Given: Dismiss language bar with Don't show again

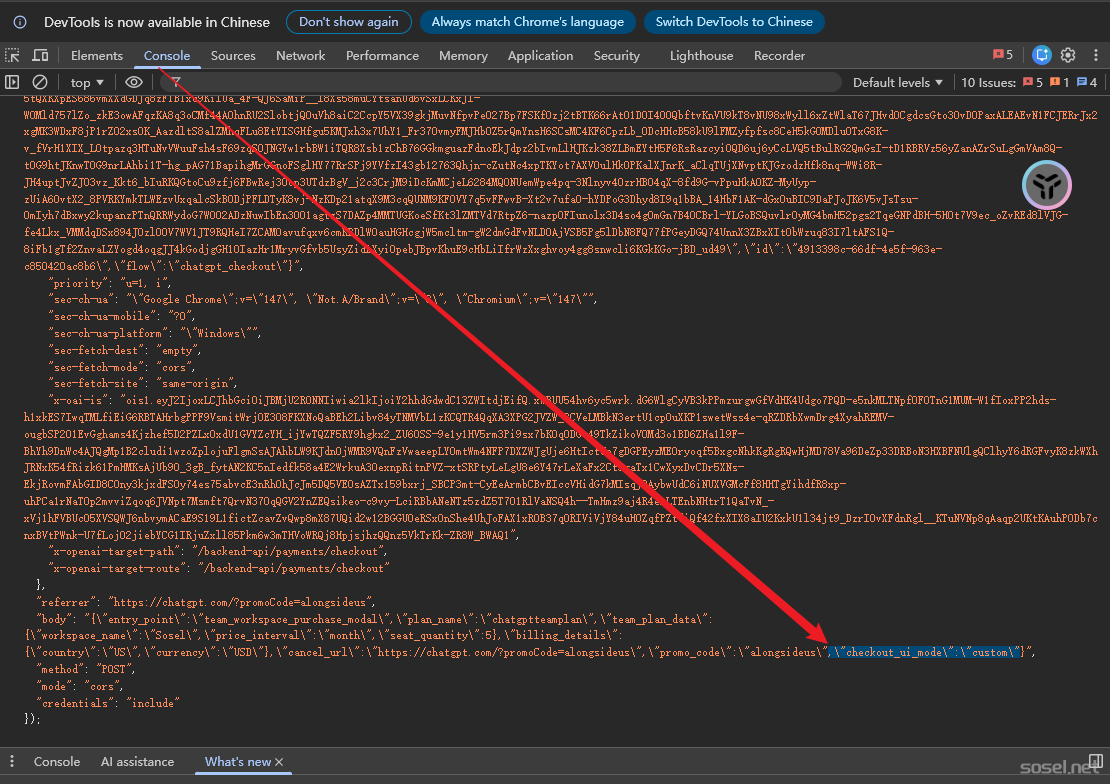Looking at the screenshot, I should (x=348, y=22).
